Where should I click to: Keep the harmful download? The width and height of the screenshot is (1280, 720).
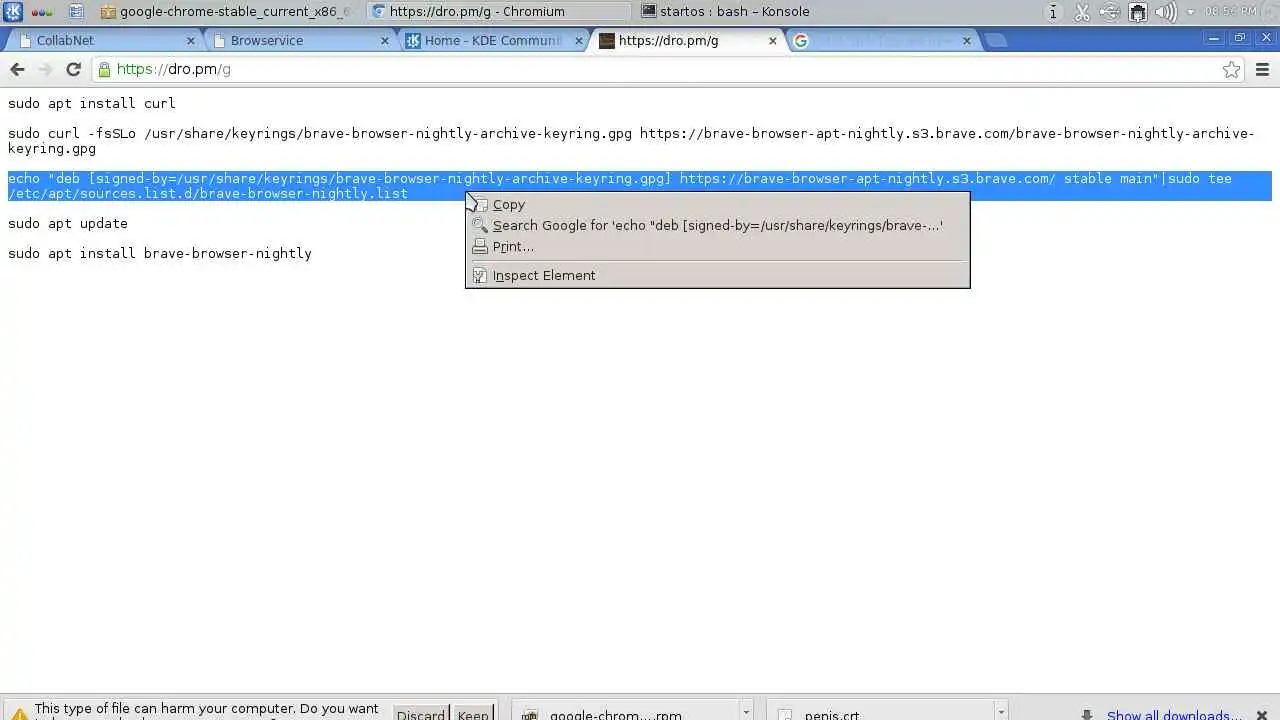point(473,713)
